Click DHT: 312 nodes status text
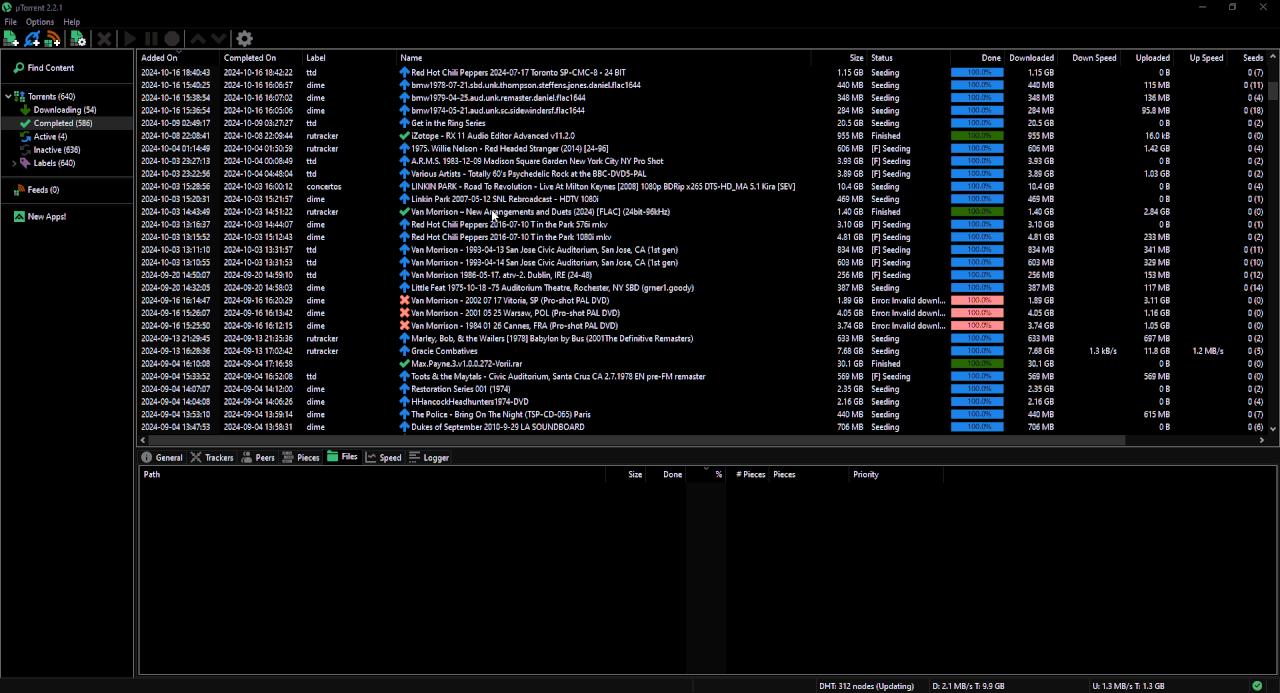This screenshot has width=1280, height=693. [x=867, y=685]
